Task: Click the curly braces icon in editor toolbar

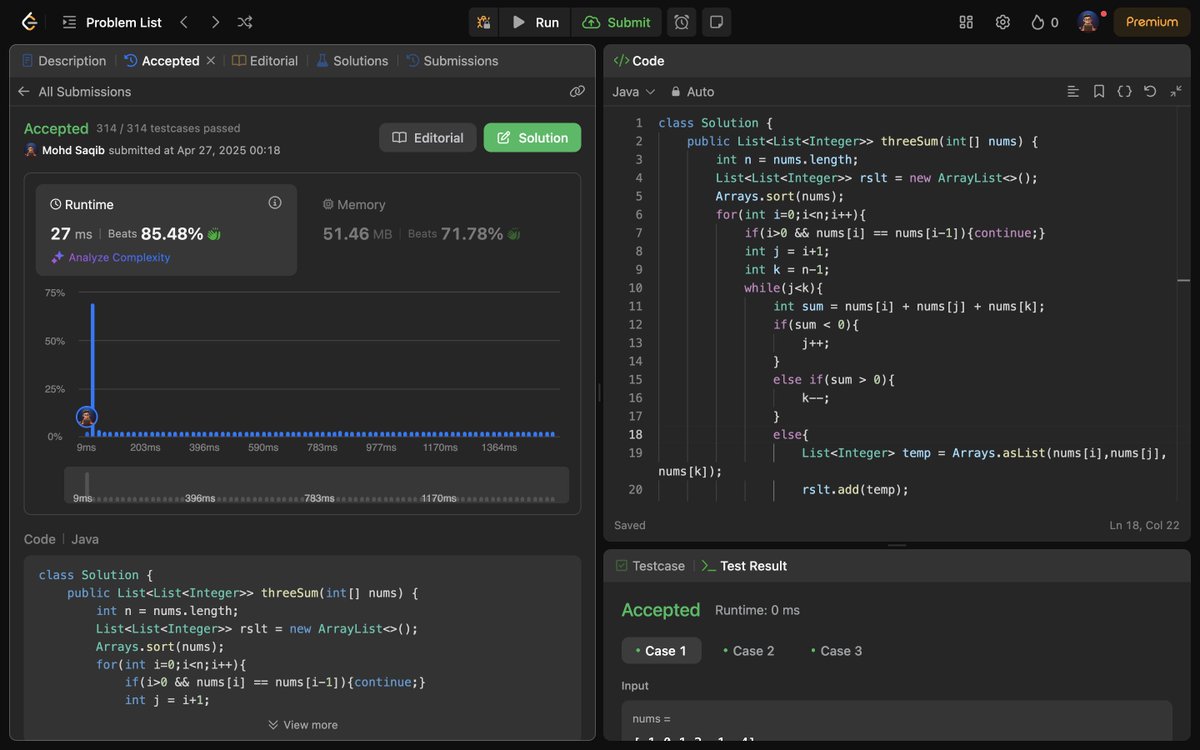Action: (x=1124, y=91)
